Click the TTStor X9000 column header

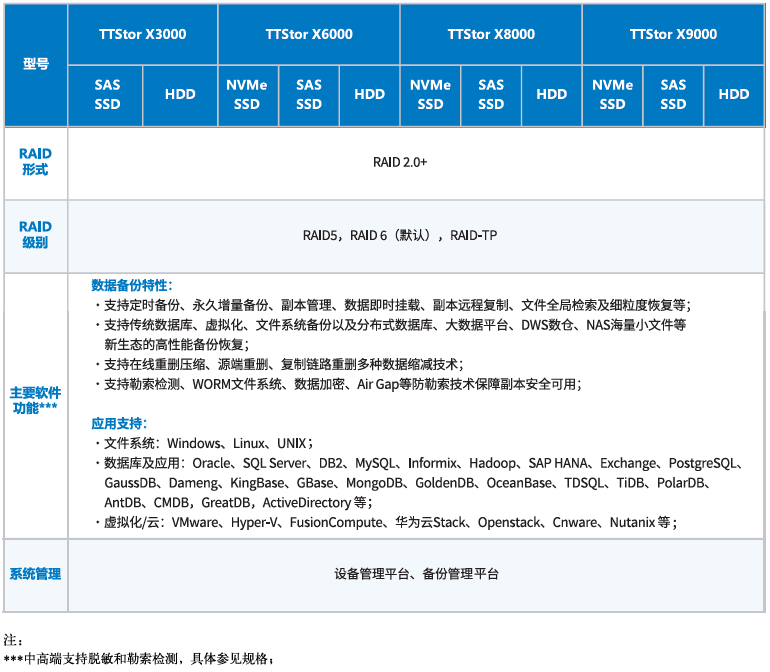673,34
